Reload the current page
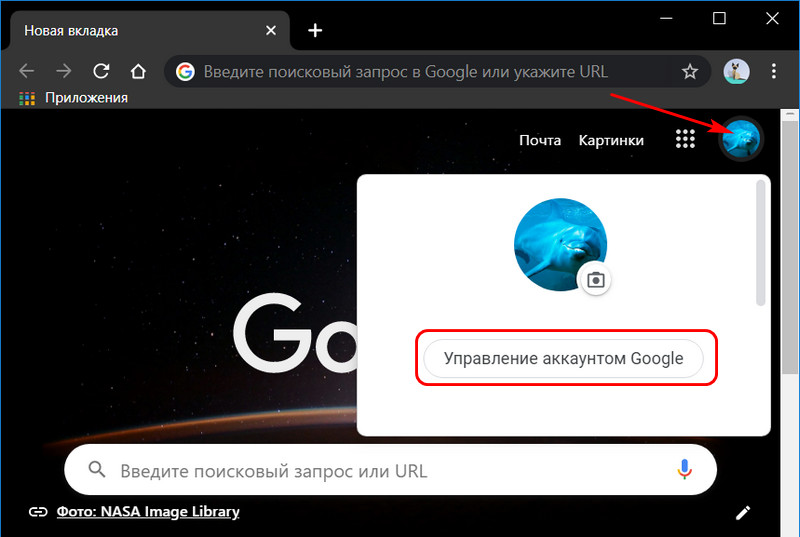Screen dimensions: 800x537 pyautogui.click(x=101, y=71)
